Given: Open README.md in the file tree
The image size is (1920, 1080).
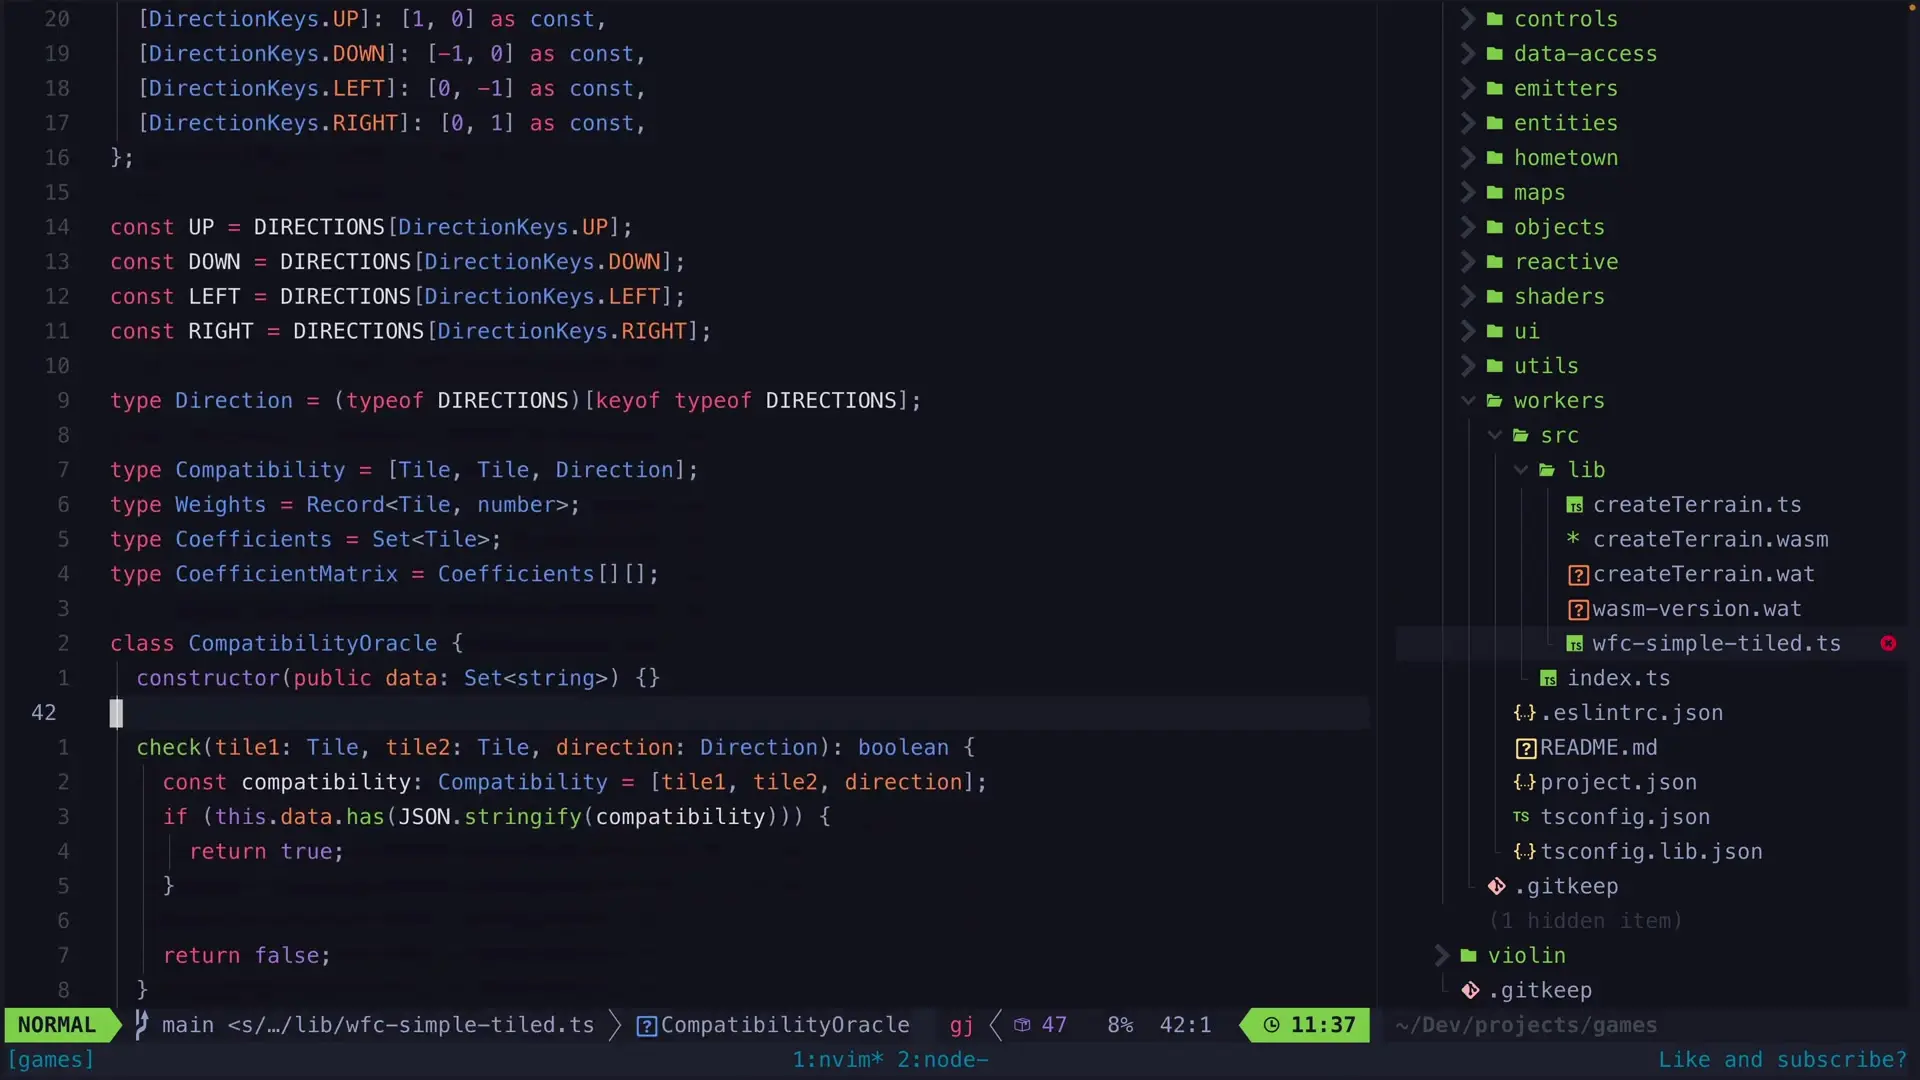Looking at the screenshot, I should pyautogui.click(x=1598, y=748).
